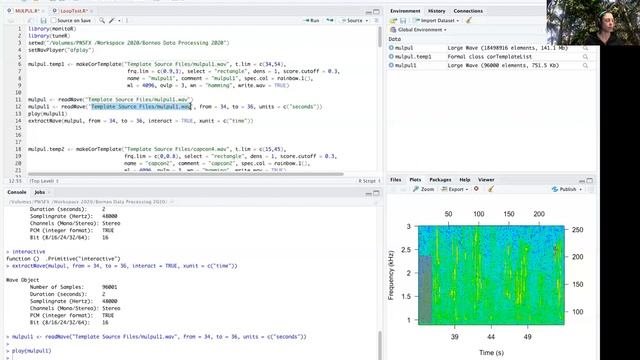Select the Console tab

coord(17,192)
